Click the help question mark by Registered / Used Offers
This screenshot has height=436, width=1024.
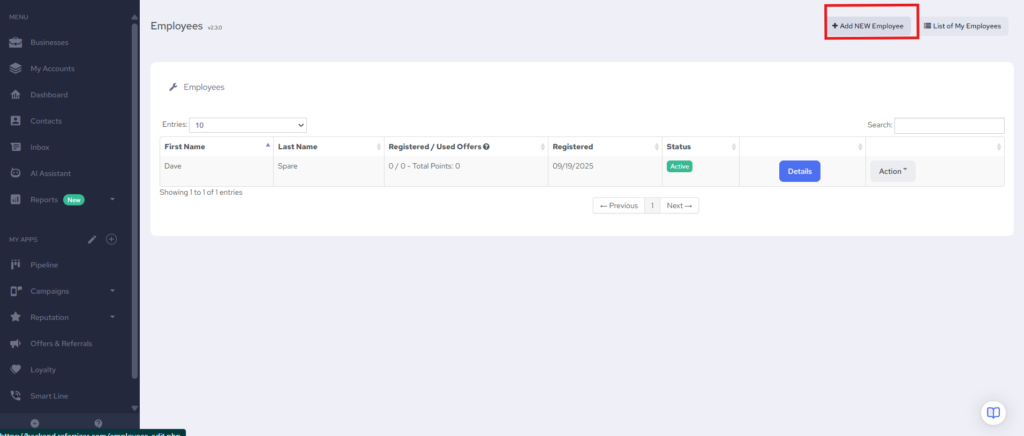point(486,147)
